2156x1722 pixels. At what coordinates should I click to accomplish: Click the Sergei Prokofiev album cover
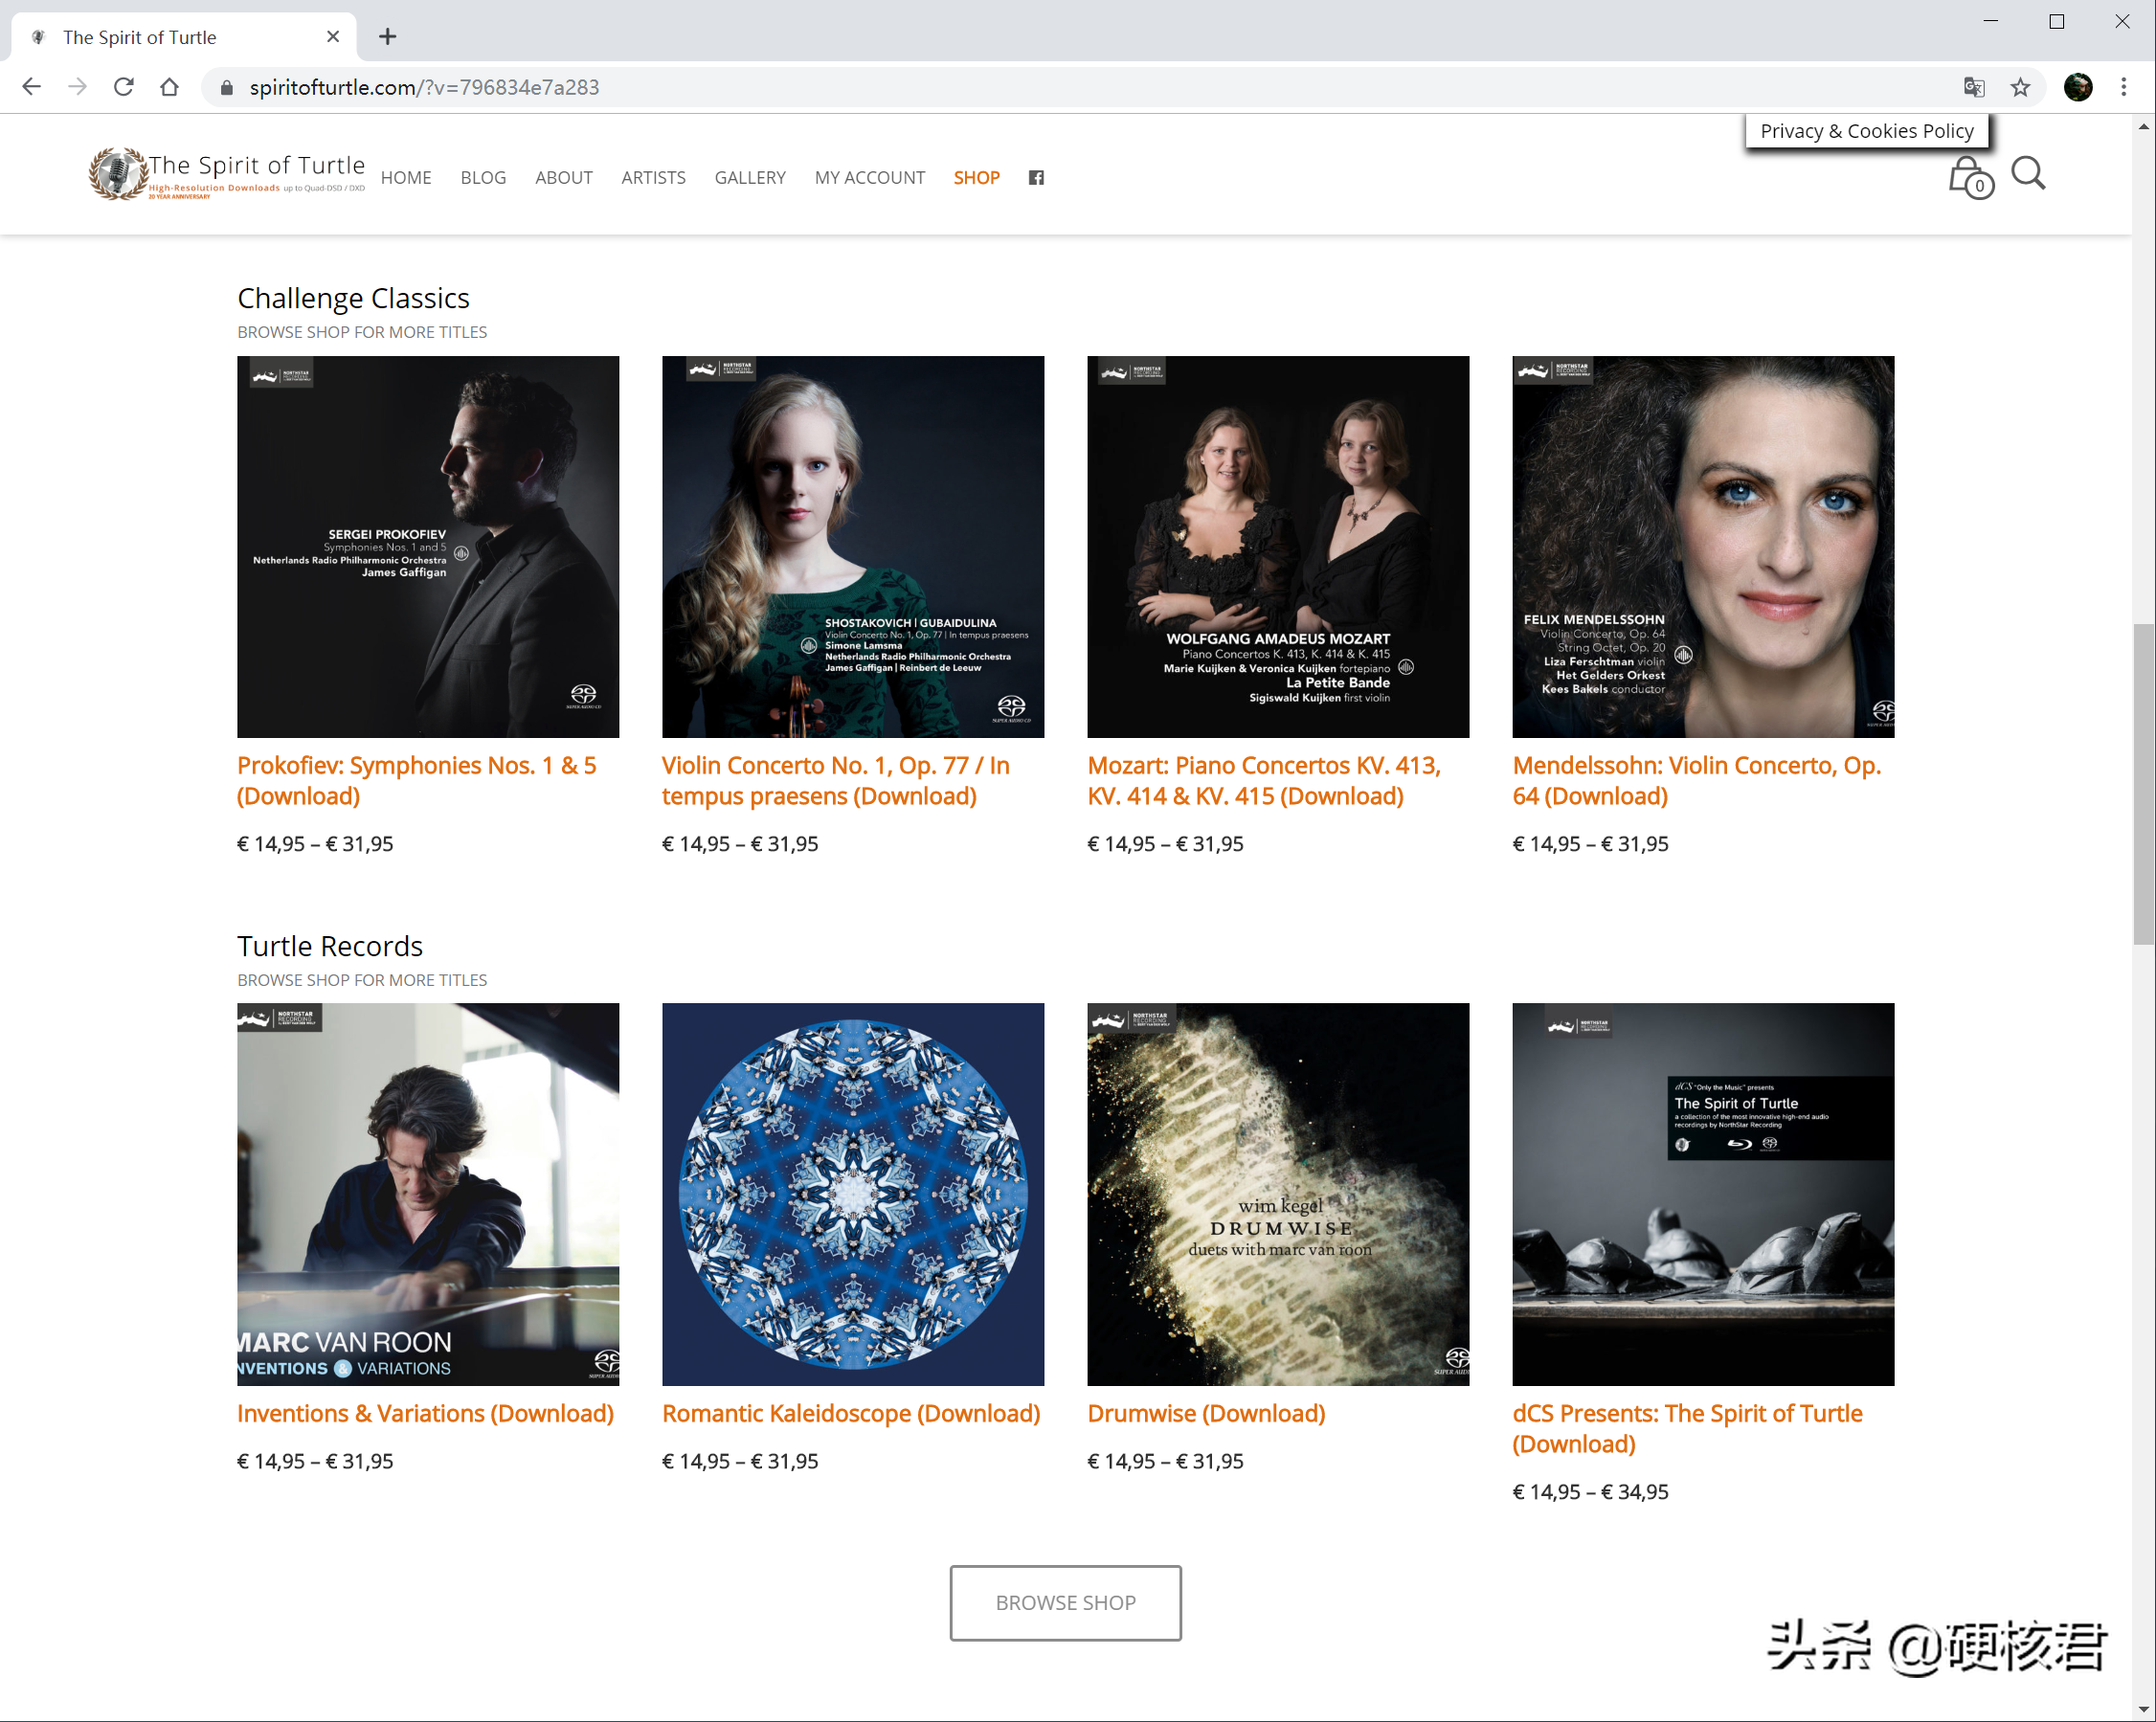[428, 547]
